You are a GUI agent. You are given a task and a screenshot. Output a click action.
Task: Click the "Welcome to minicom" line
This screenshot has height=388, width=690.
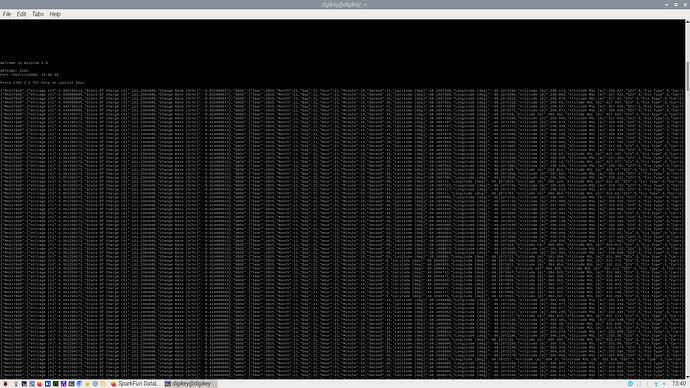[24, 63]
